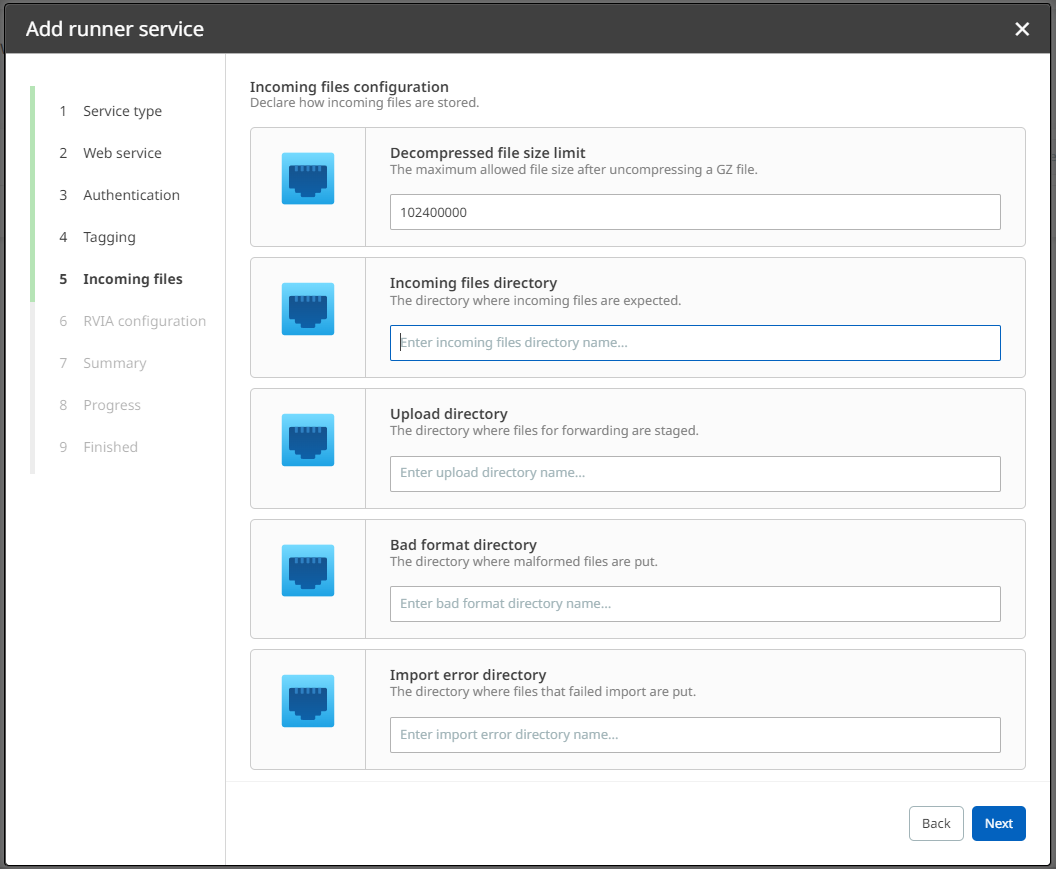
Task: Click the 'Import error directory' label
Action: tap(468, 675)
